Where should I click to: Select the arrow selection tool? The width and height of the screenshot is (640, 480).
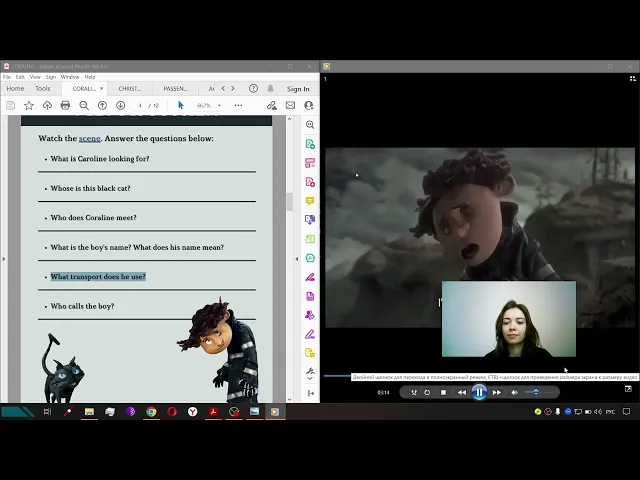pyautogui.click(x=181, y=105)
